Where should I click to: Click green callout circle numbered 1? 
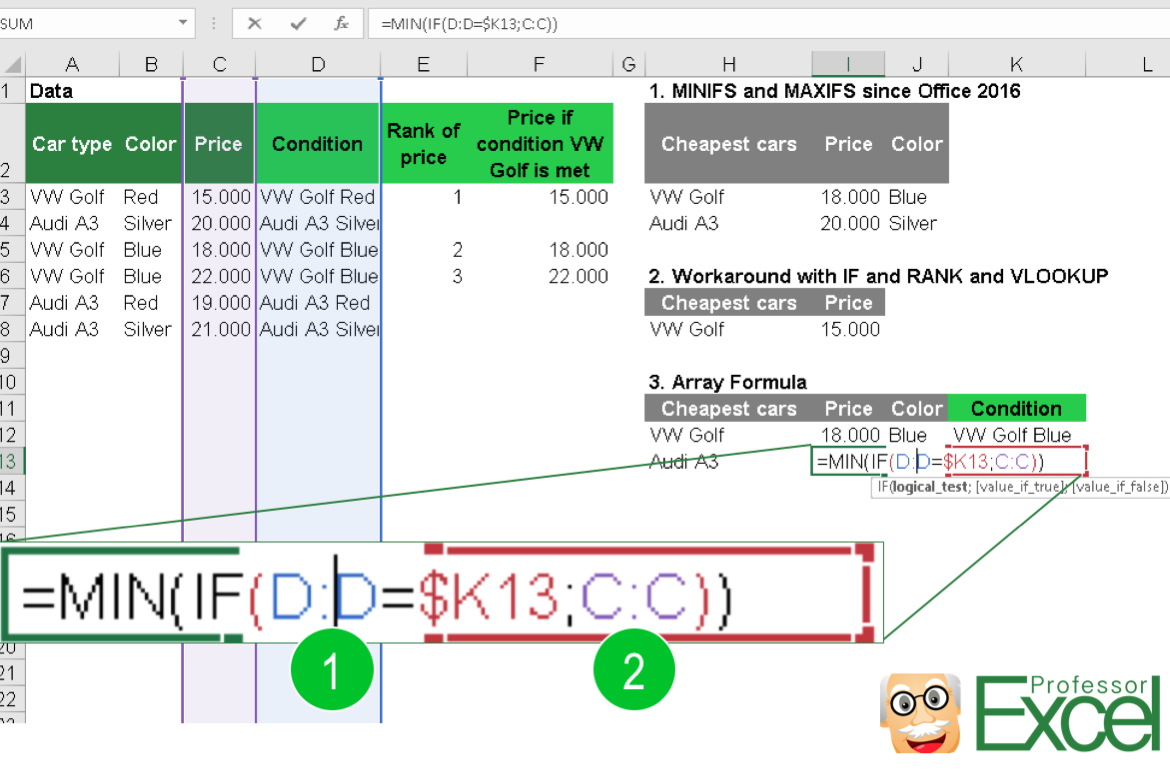[x=332, y=669]
